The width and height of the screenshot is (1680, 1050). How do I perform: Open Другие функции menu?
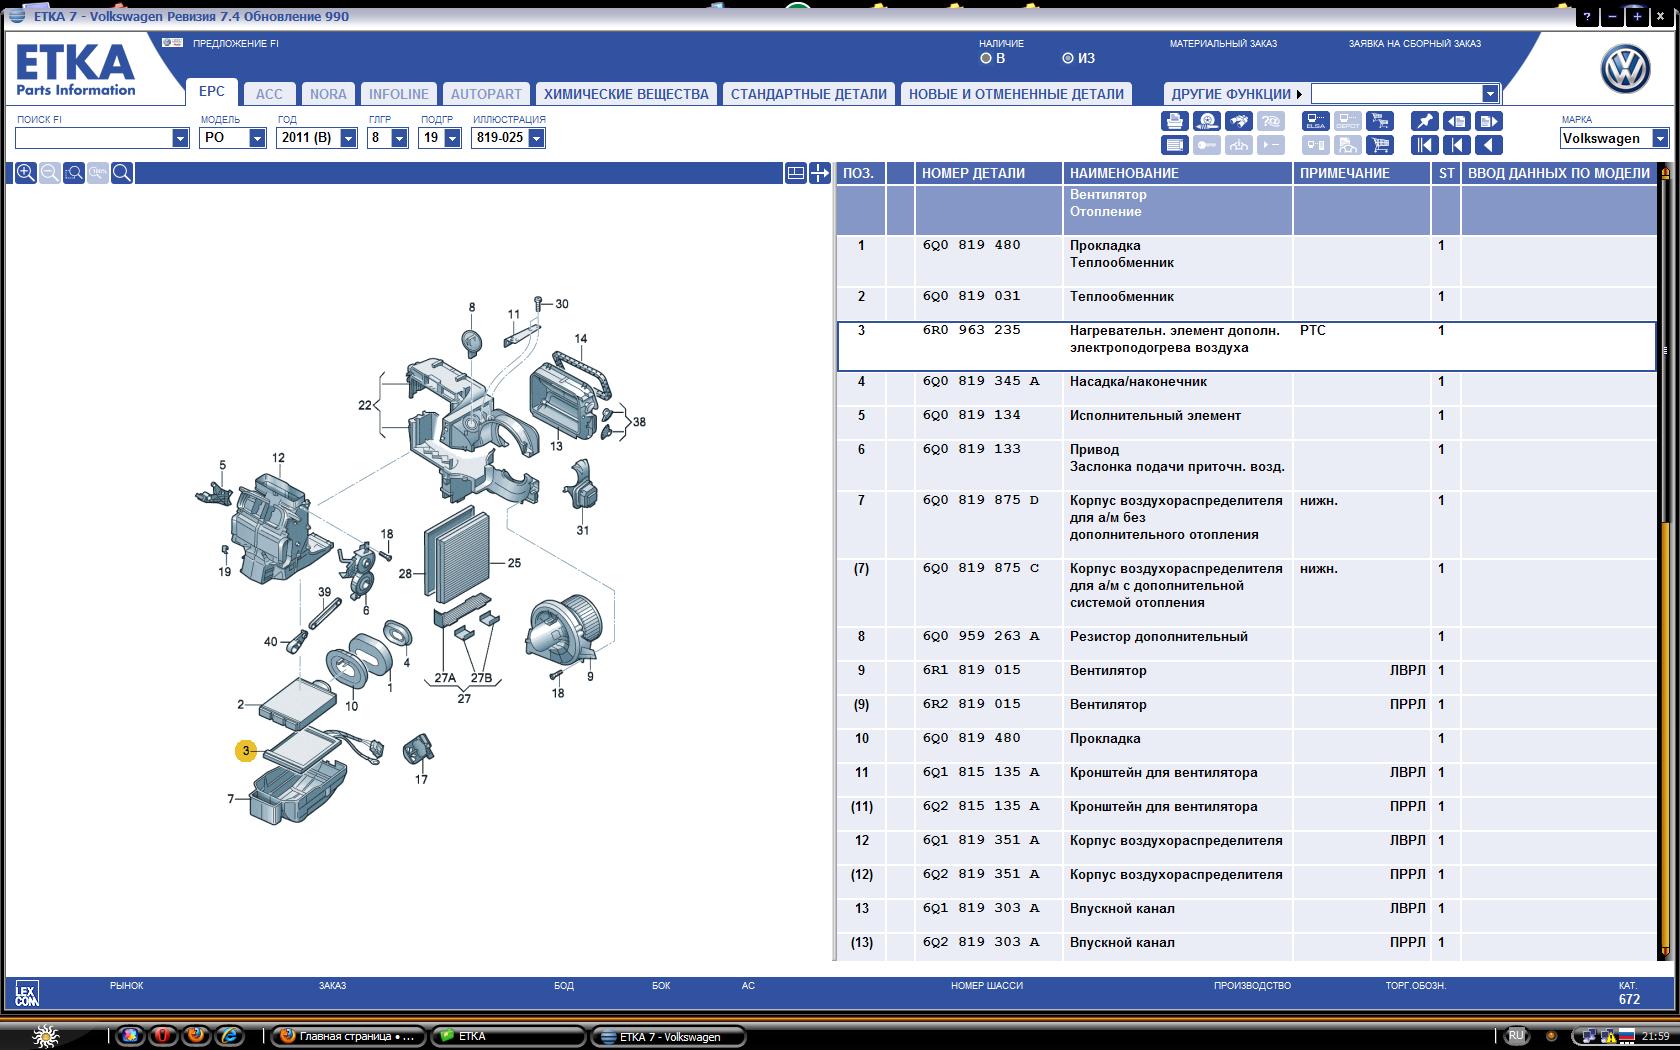click(x=1236, y=94)
